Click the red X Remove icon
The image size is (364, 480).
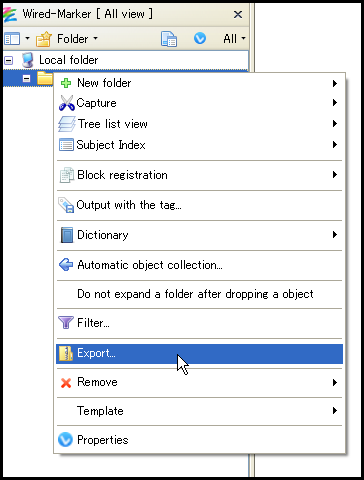coord(66,383)
